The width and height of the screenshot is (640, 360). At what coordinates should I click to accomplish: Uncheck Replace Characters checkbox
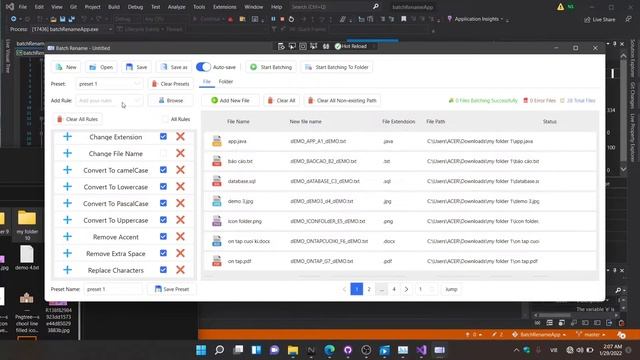[x=163, y=270]
